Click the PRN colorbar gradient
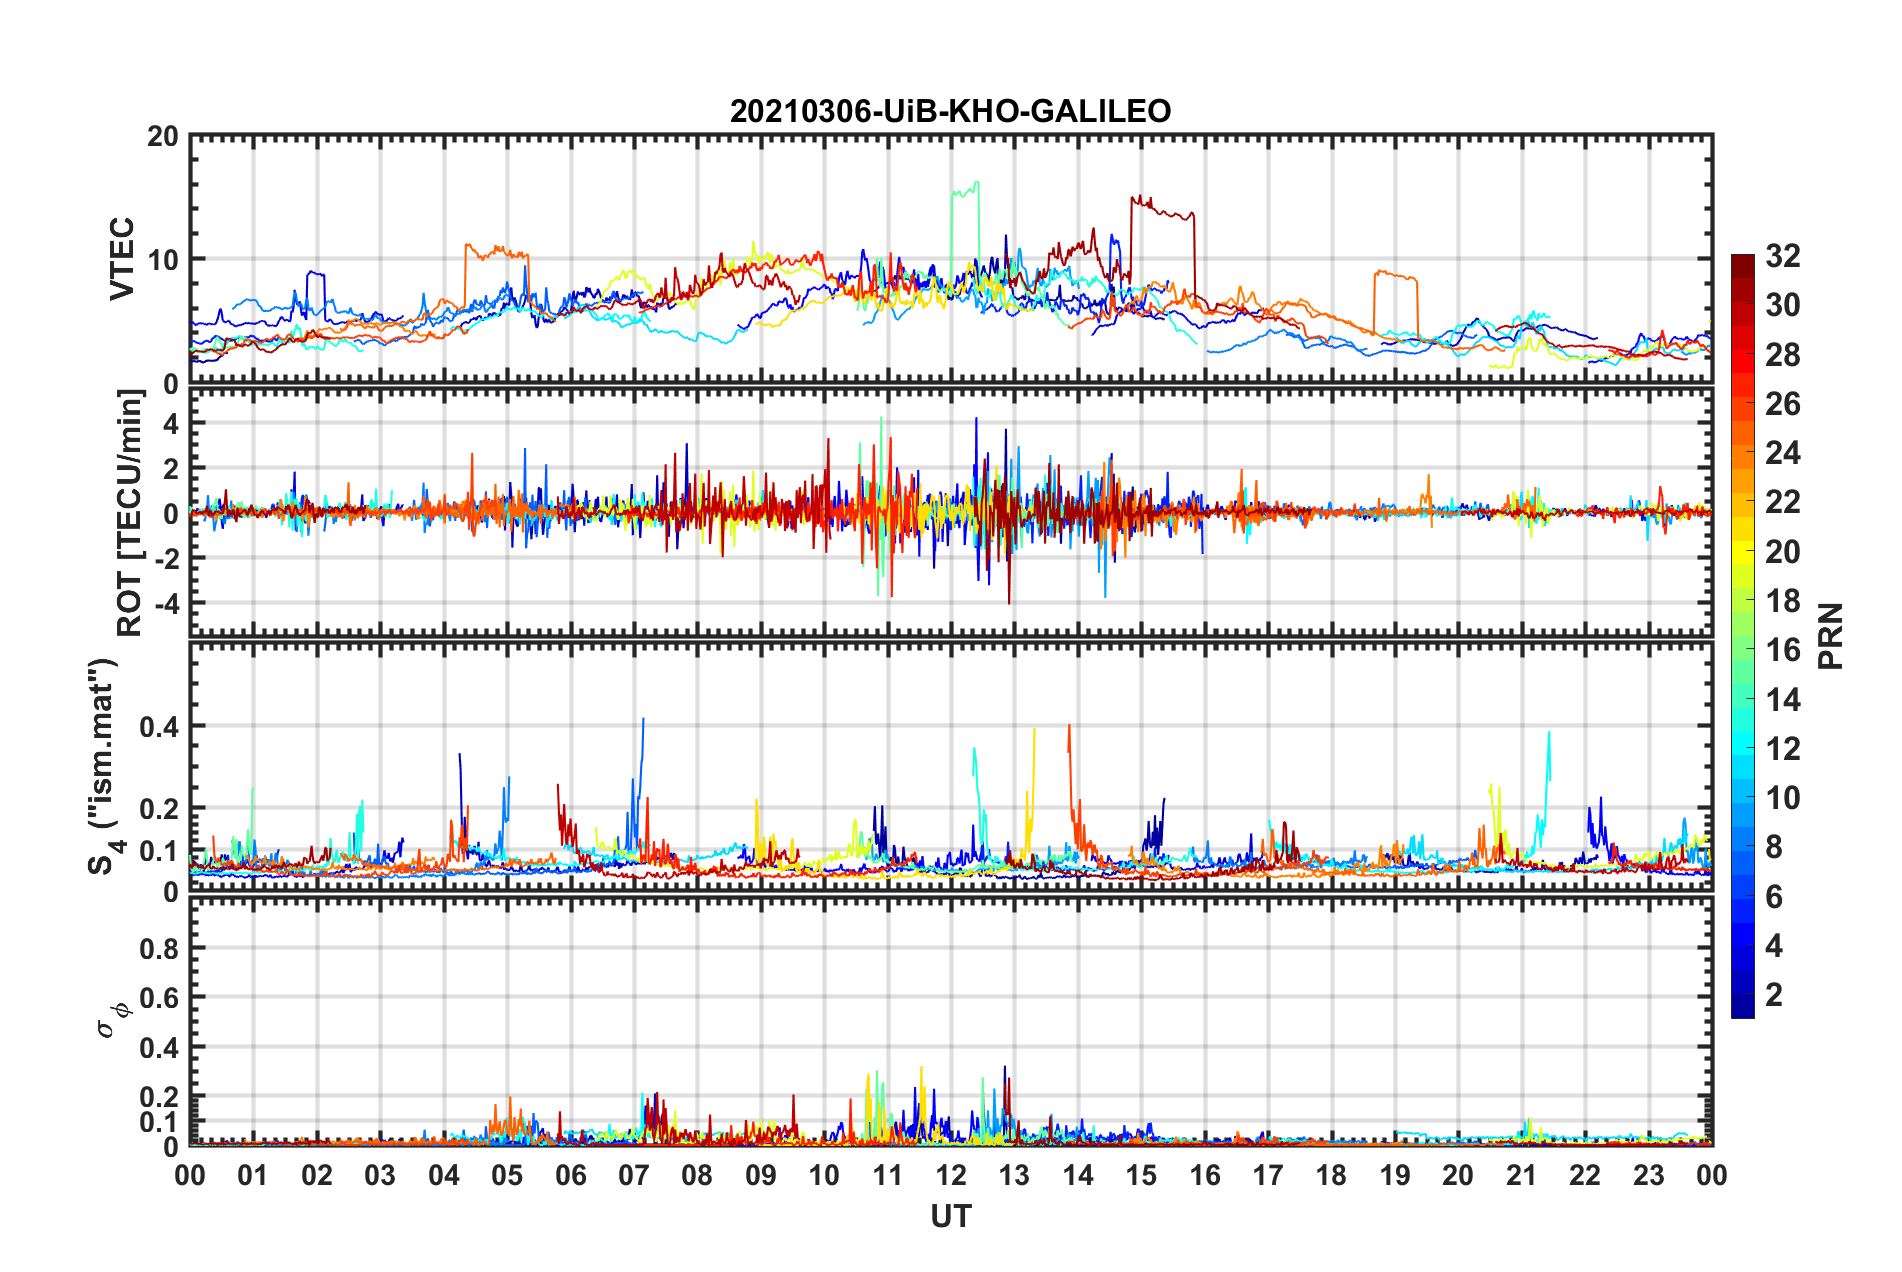 point(1742,636)
